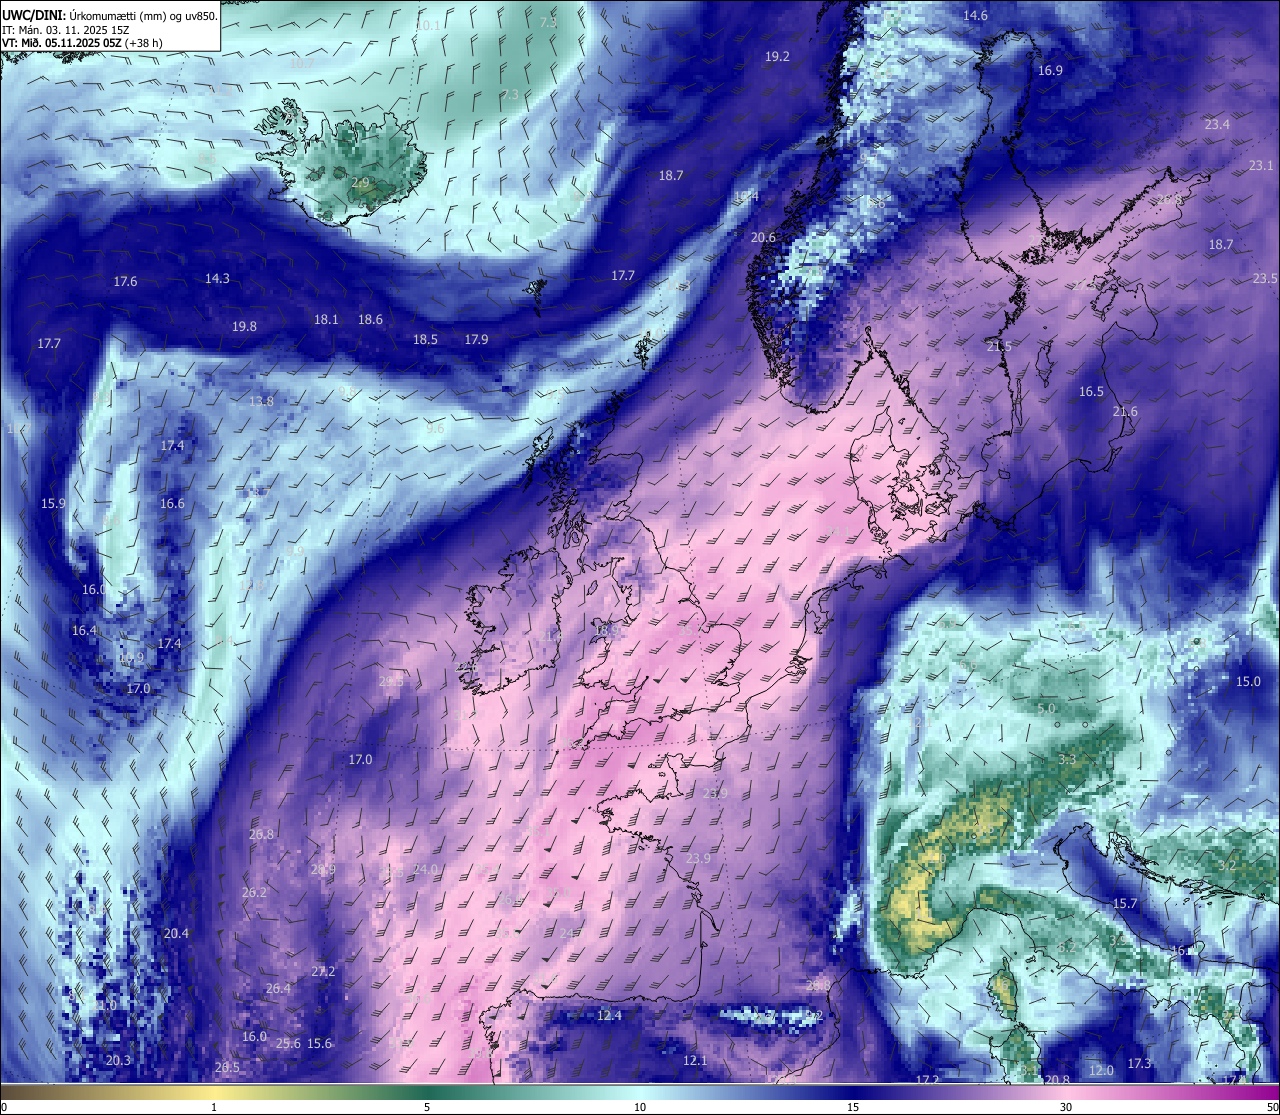Click the map value '18.6'

point(370,320)
